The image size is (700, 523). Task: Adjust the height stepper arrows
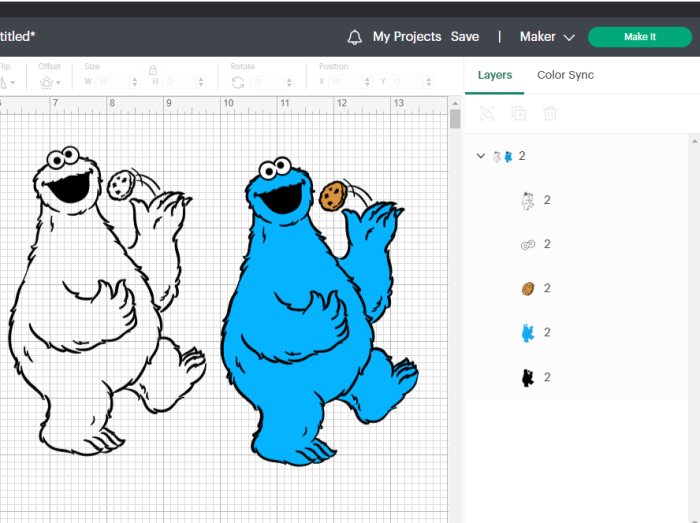point(201,82)
